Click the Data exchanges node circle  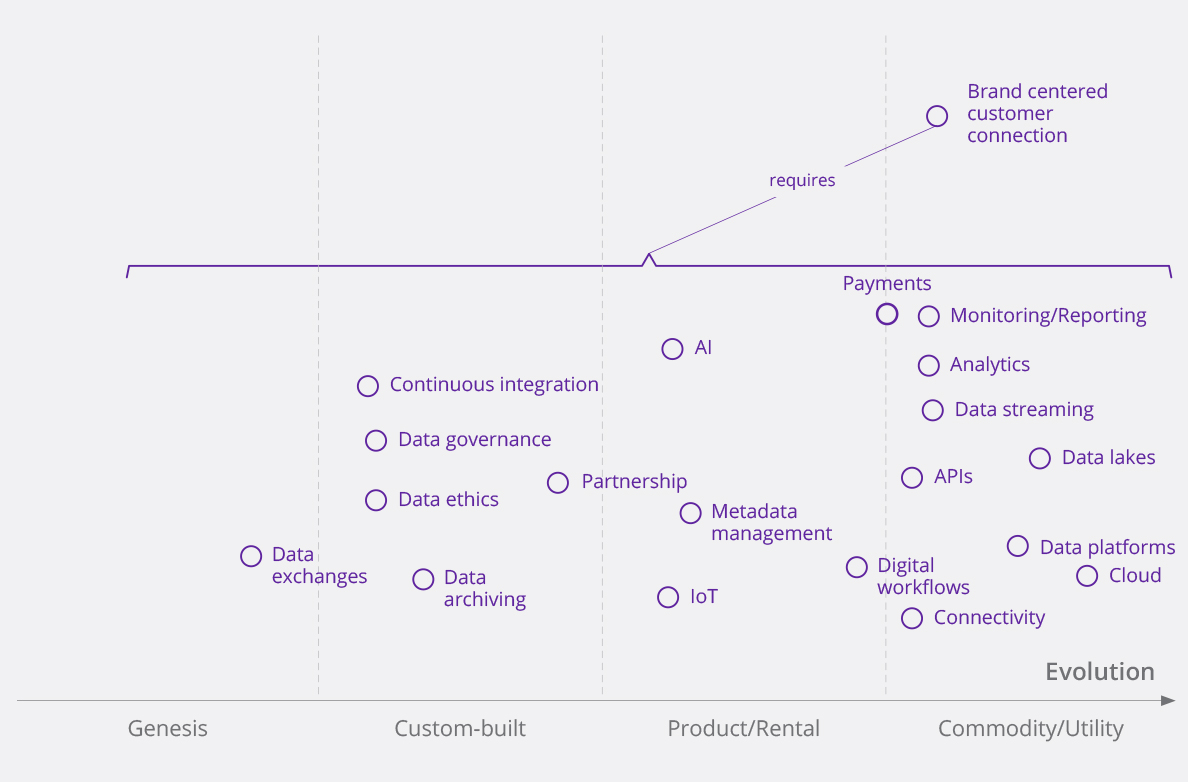point(251,556)
